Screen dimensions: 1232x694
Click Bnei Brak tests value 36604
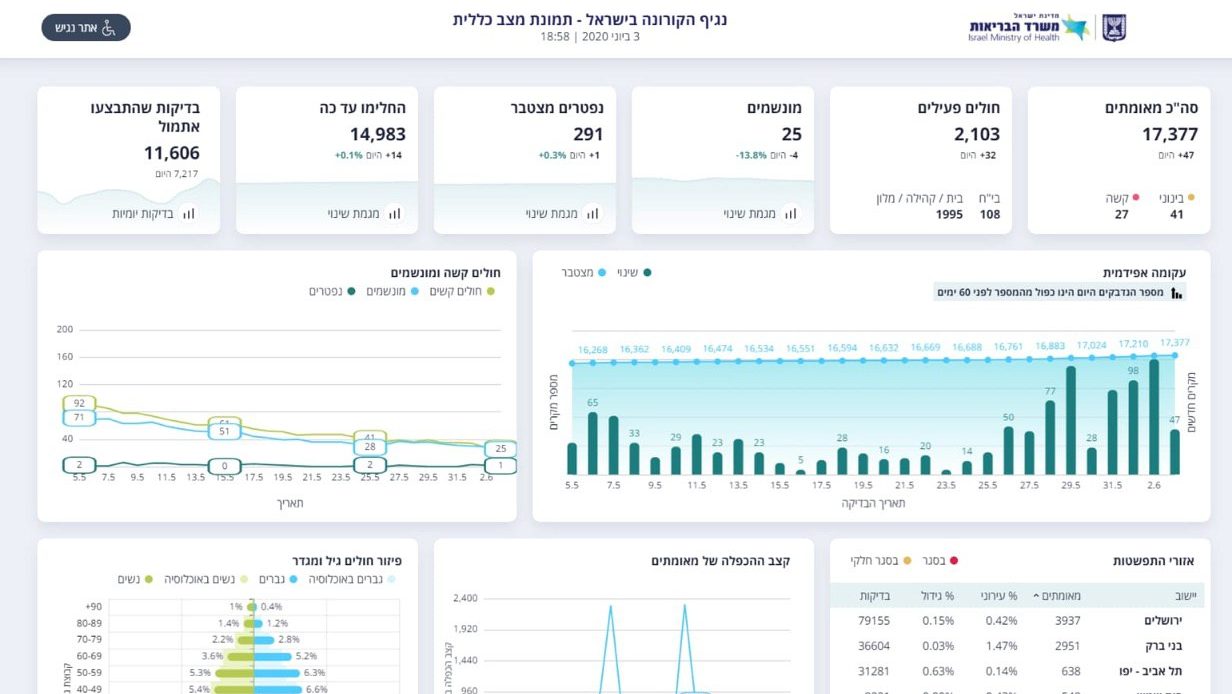[874, 647]
